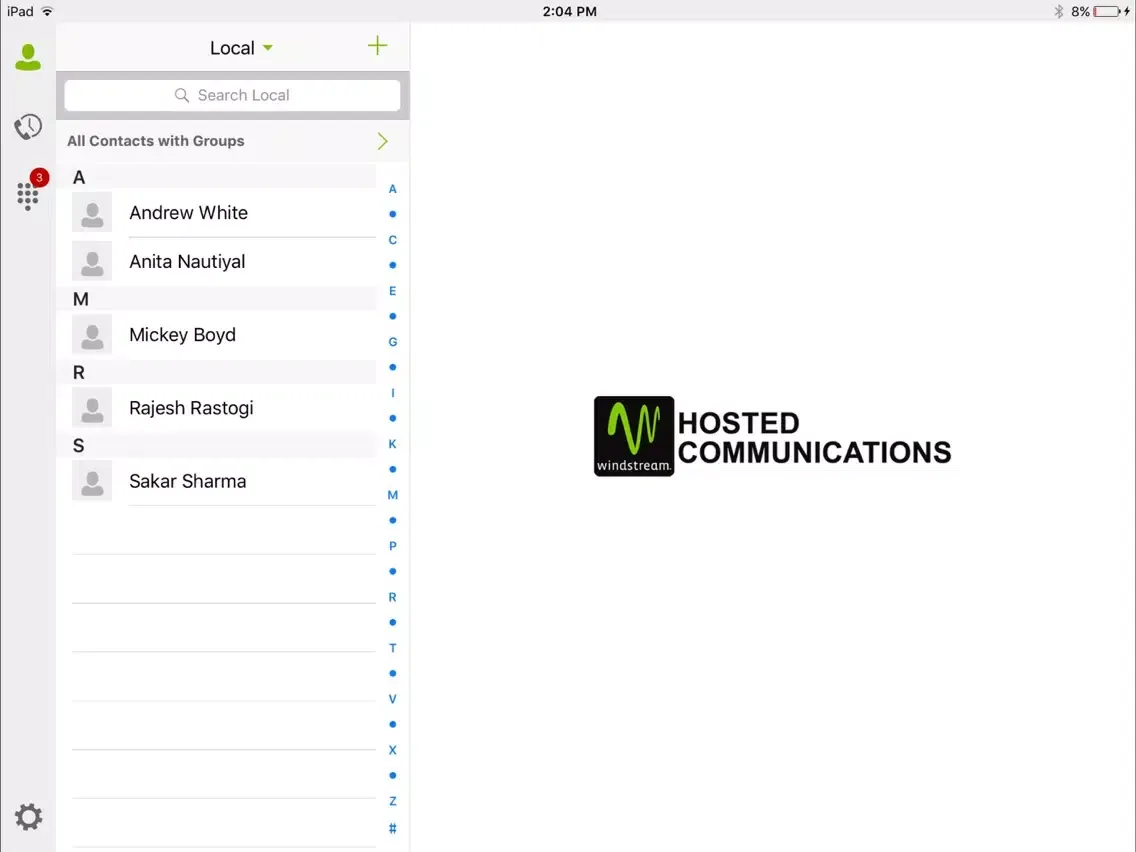Viewport: 1136px width, 852px height.
Task: Click the magnifier icon in search box
Action: point(182,95)
